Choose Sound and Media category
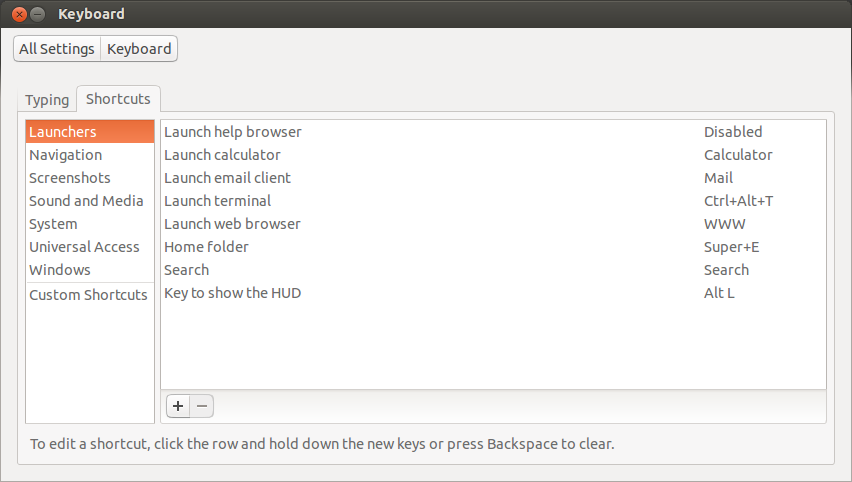Viewport: 852px width, 482px height. coord(86,201)
